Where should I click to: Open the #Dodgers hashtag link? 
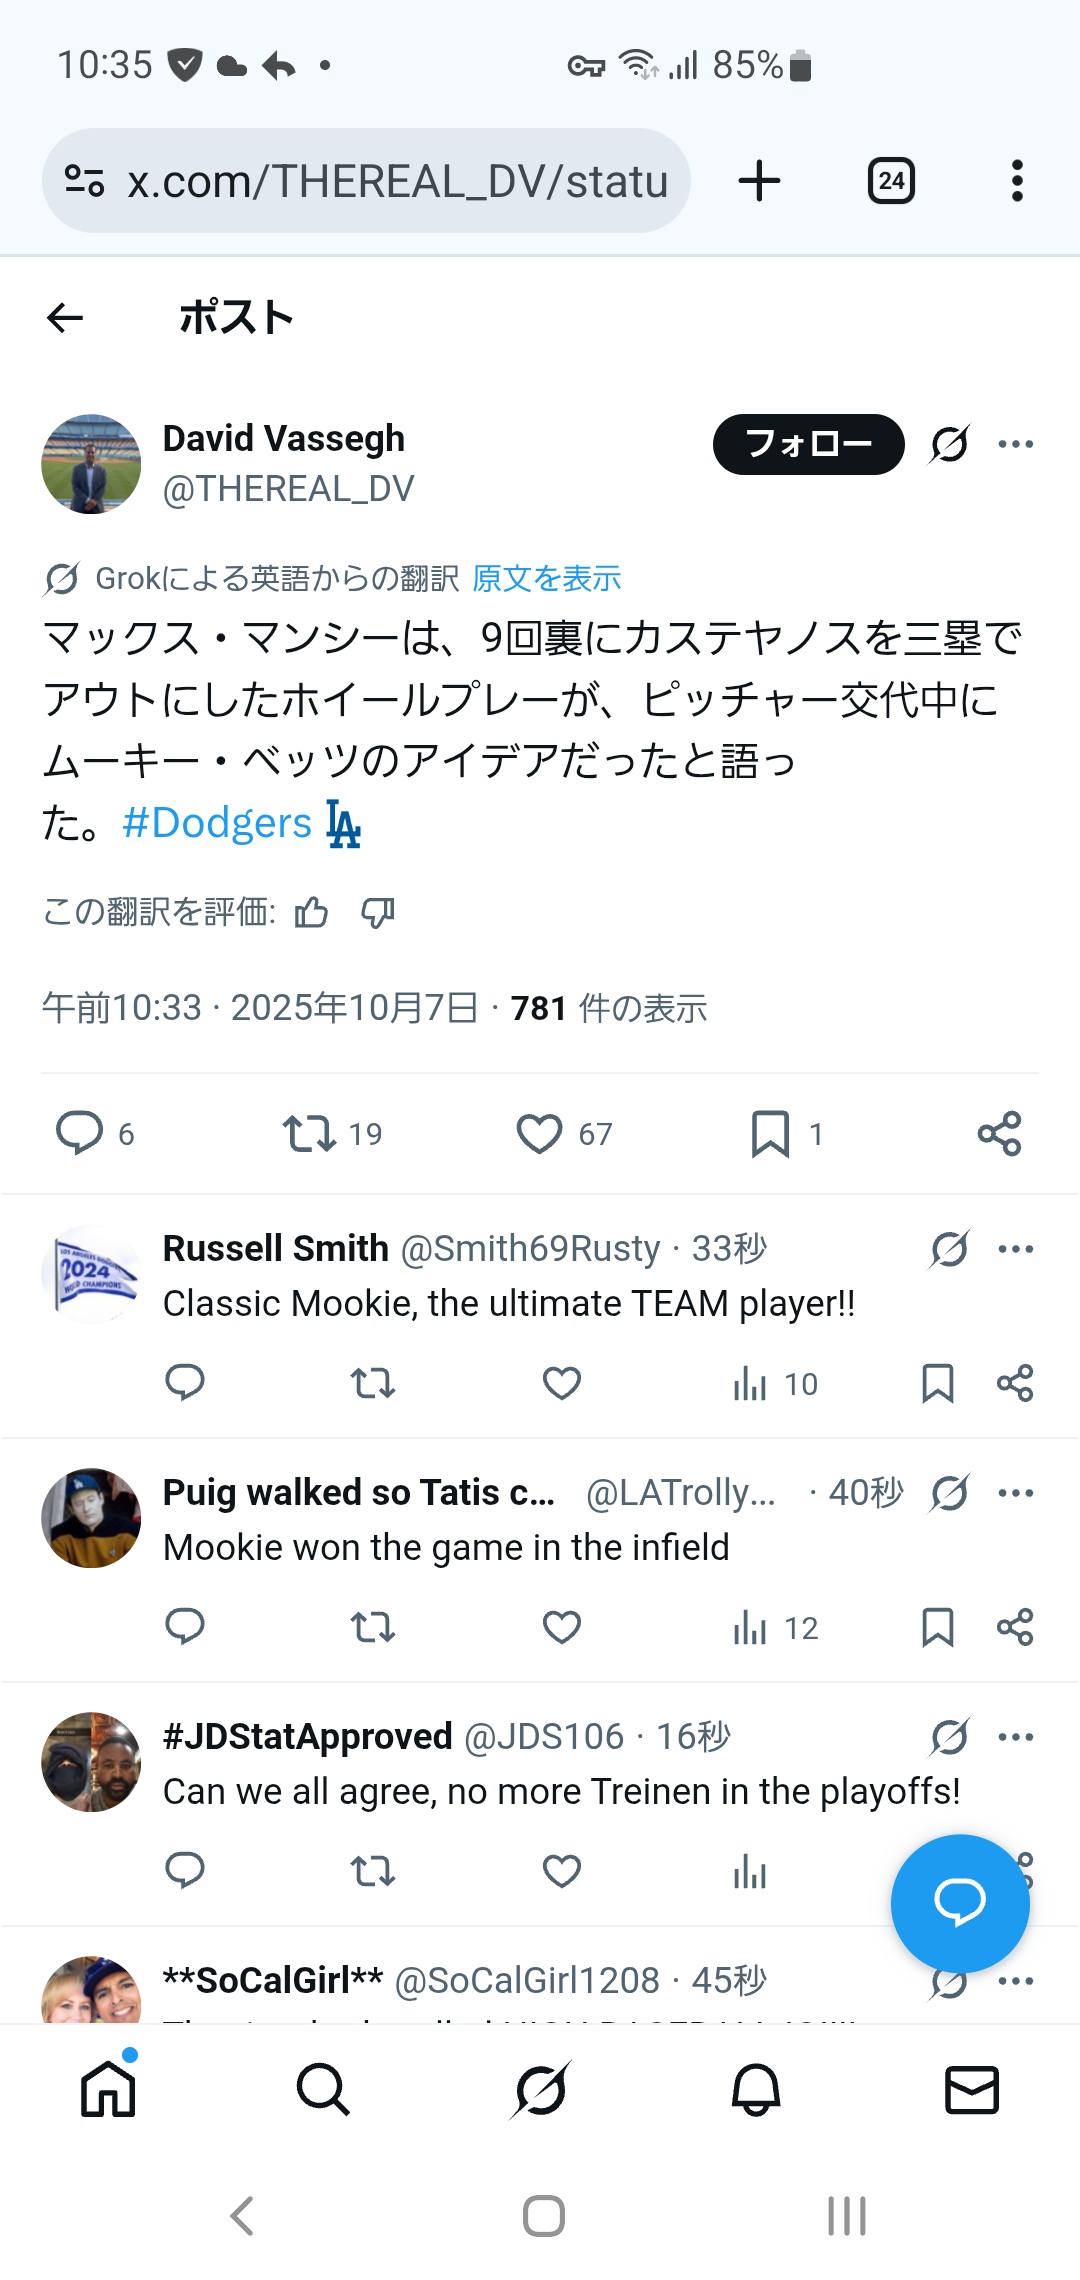(217, 823)
